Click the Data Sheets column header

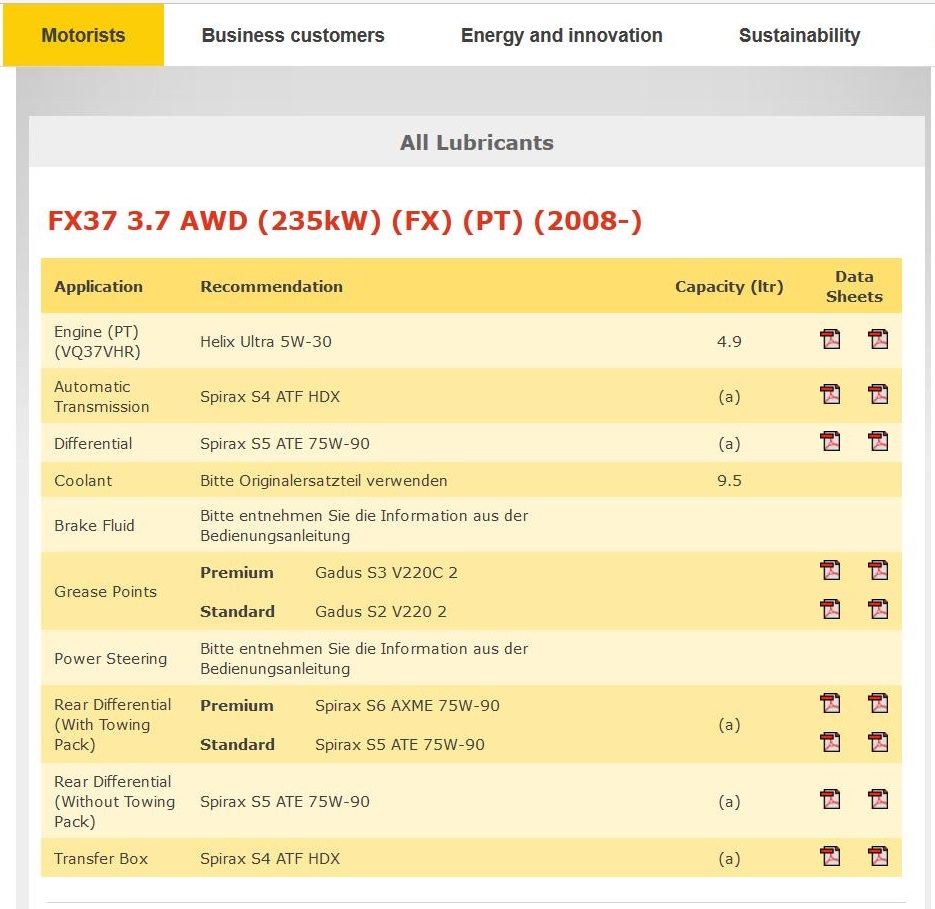854,286
